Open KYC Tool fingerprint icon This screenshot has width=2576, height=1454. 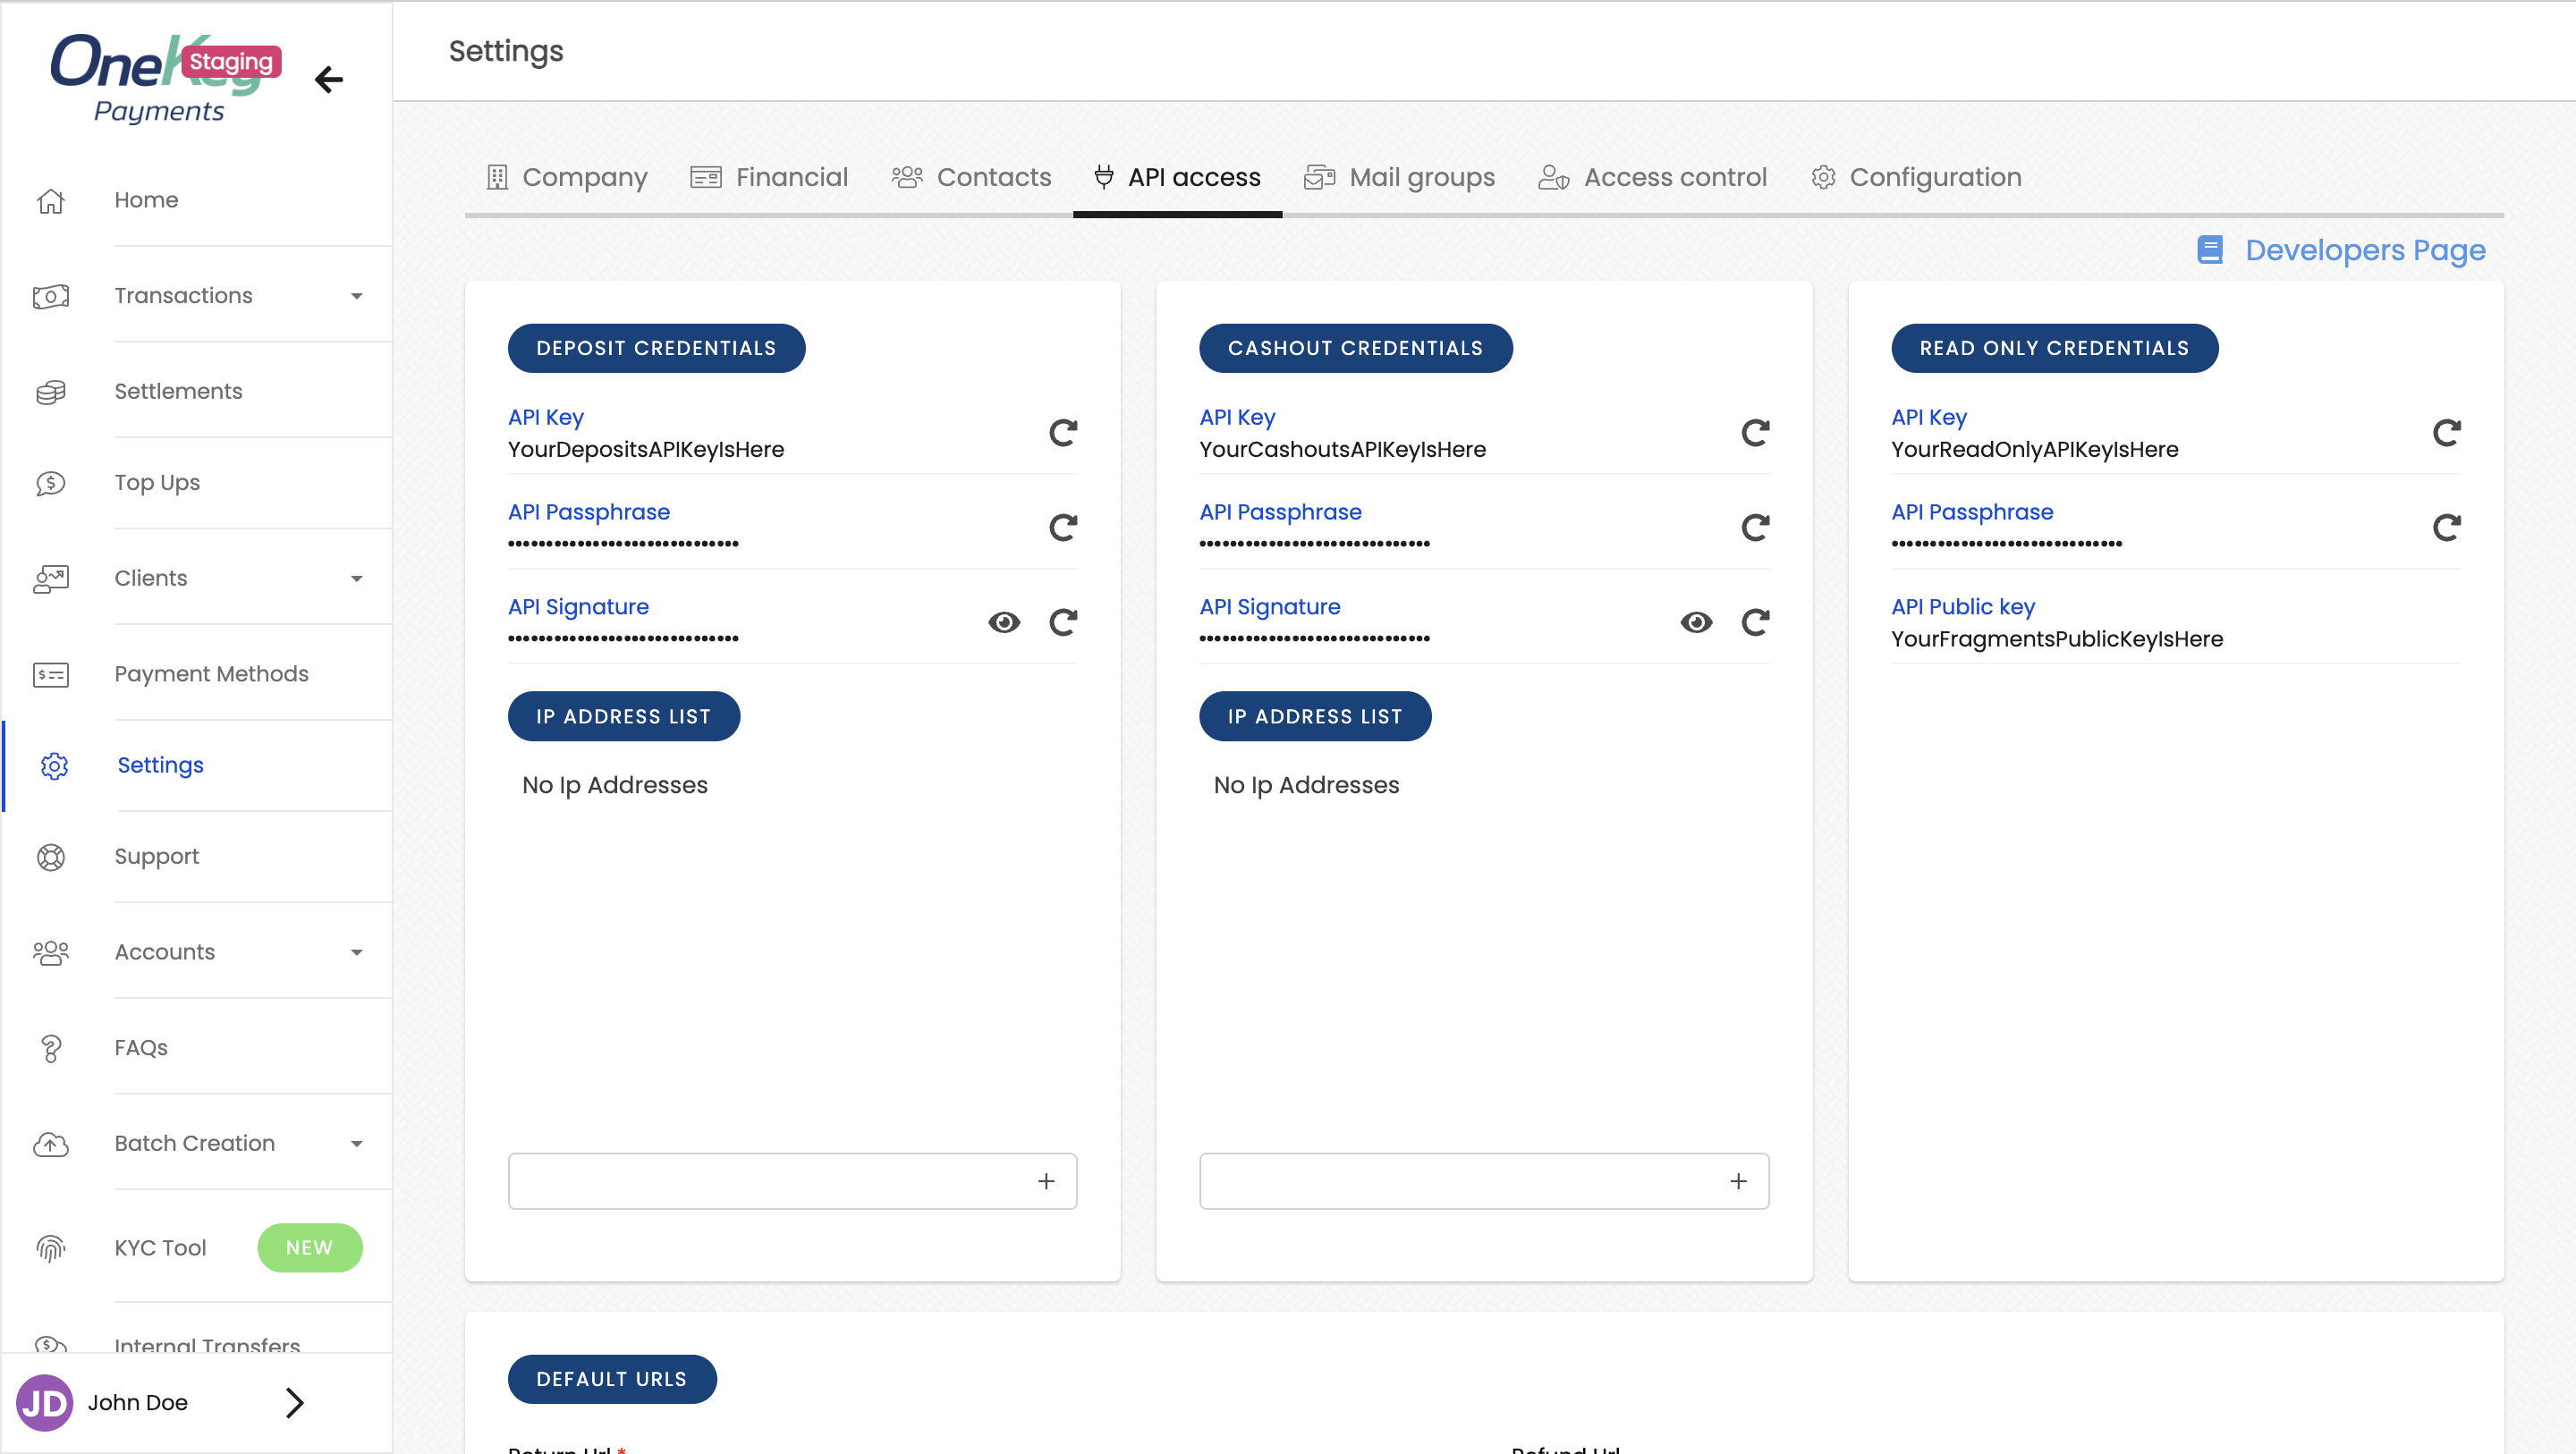pyautogui.click(x=51, y=1247)
